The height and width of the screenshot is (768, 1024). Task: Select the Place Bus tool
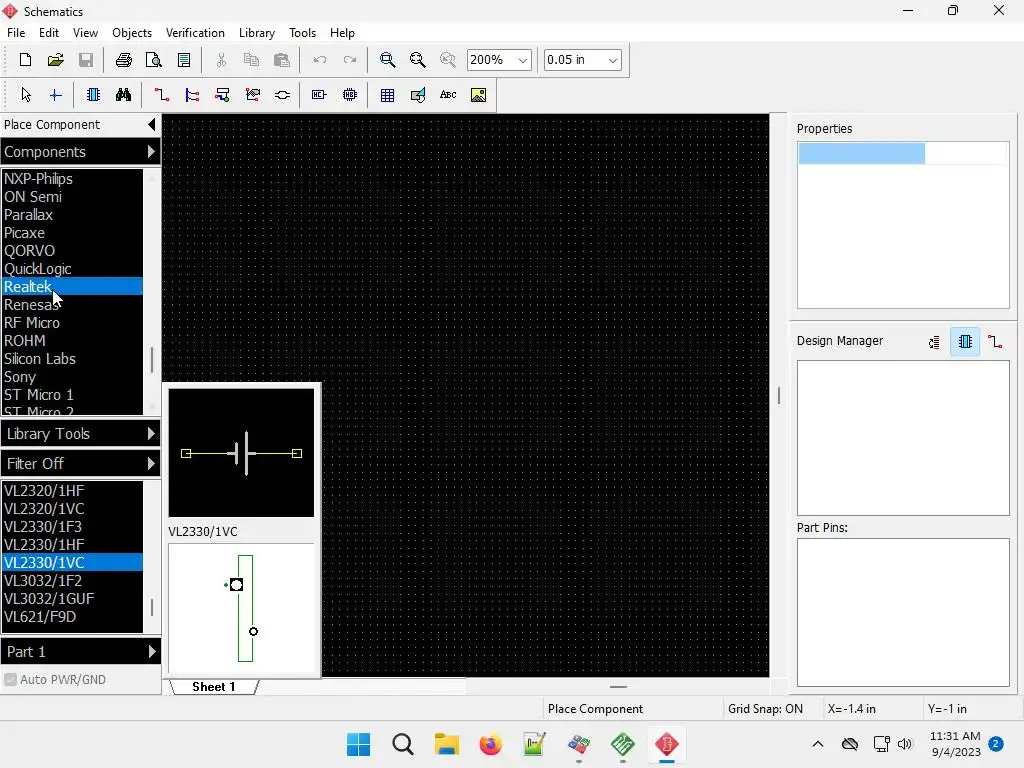(x=192, y=95)
